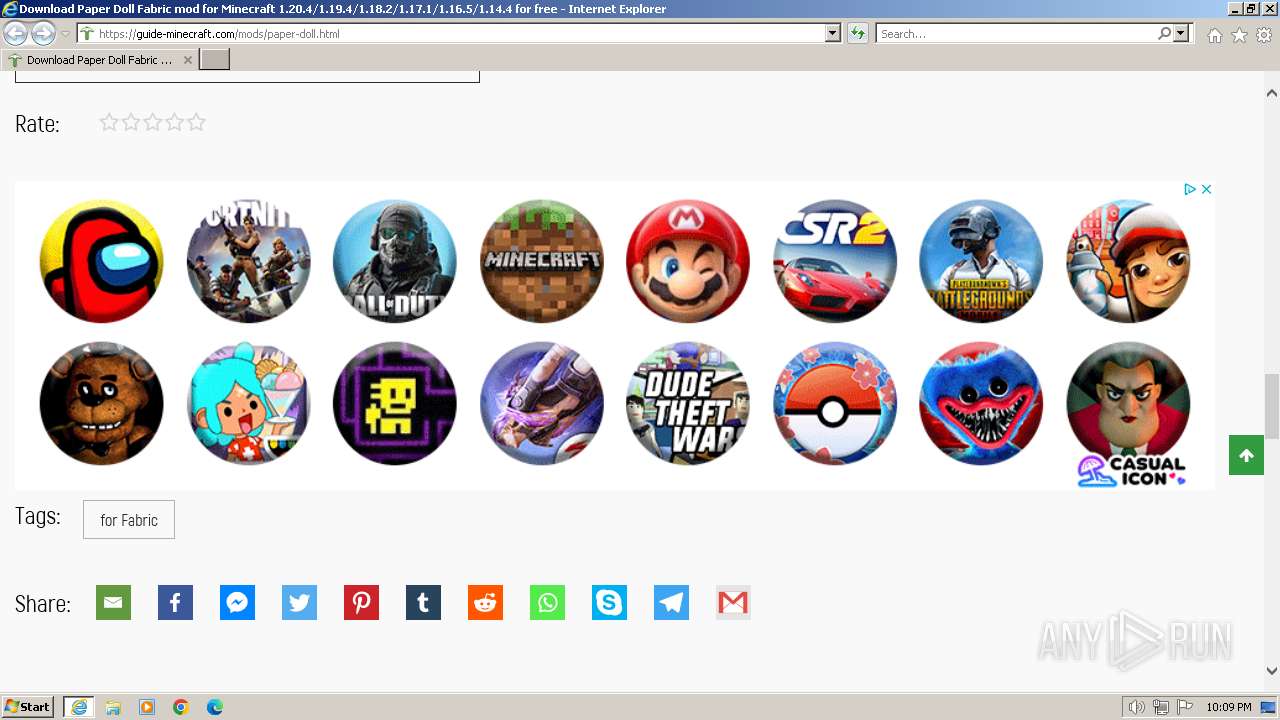This screenshot has width=1280, height=720.
Task: Click the browser Search field
Action: click(x=1017, y=34)
